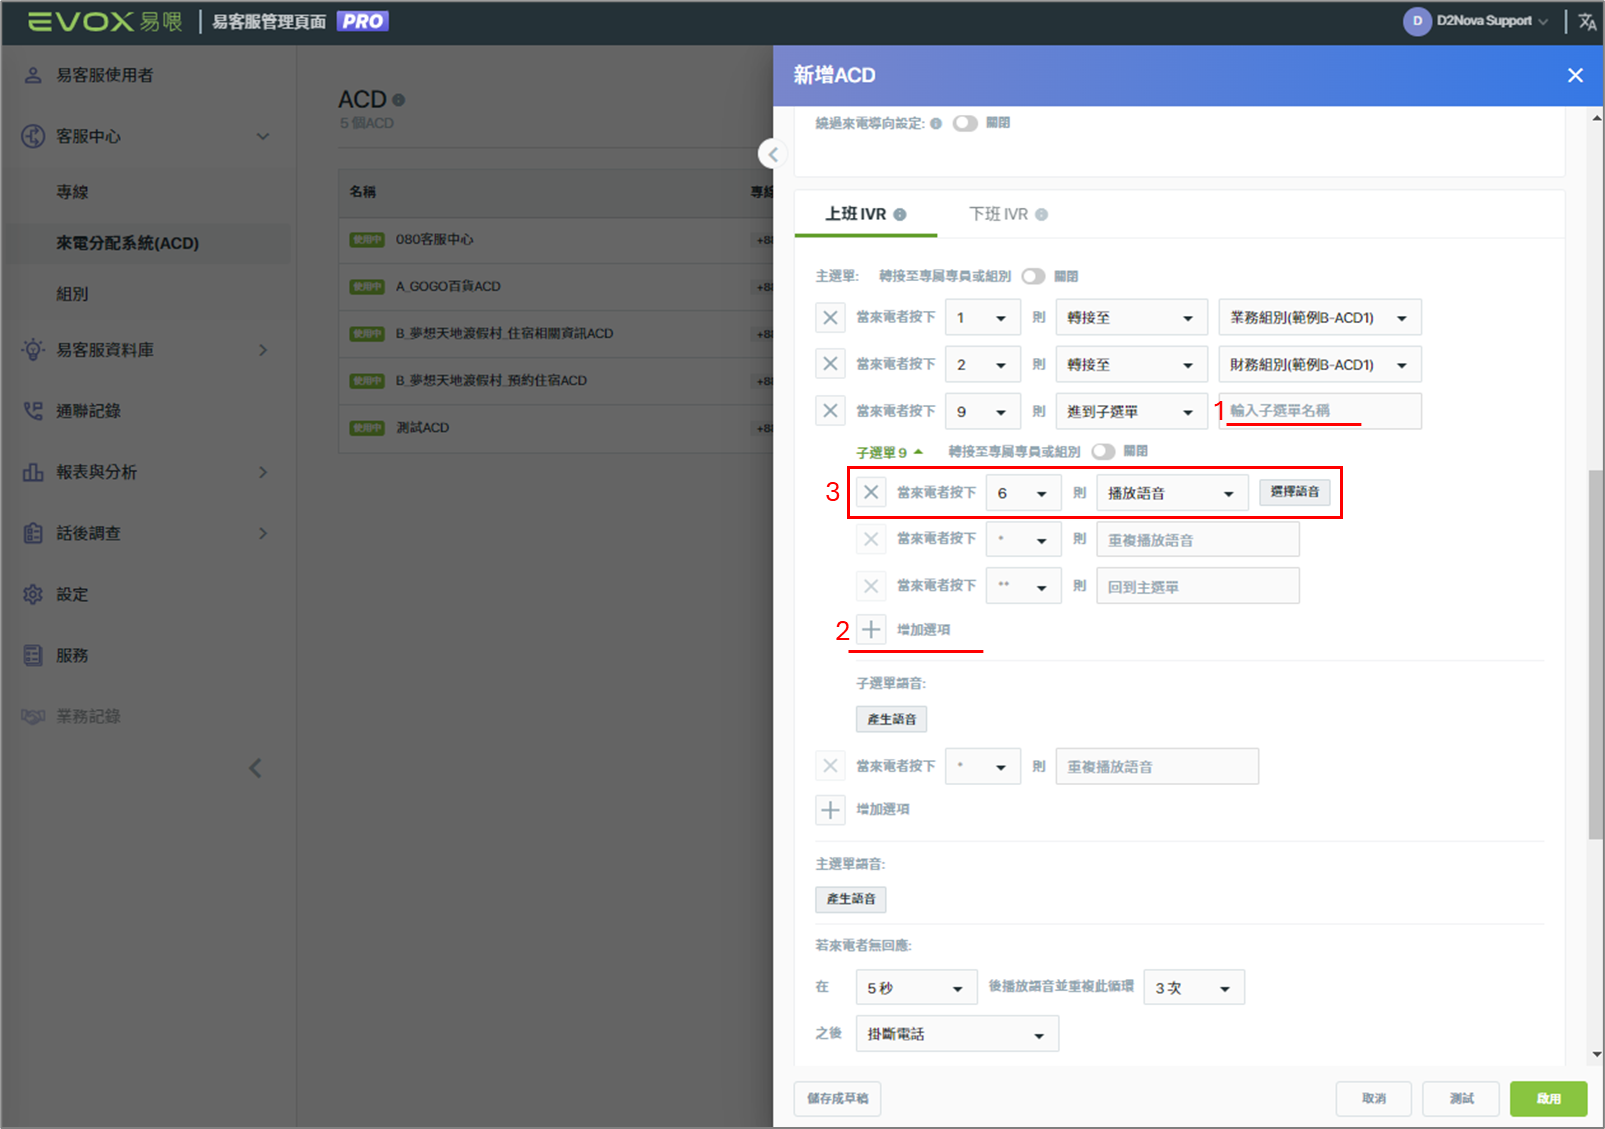Open the 播放語音 action dropdown
Viewport: 1605px width, 1129px height.
pos(1172,493)
